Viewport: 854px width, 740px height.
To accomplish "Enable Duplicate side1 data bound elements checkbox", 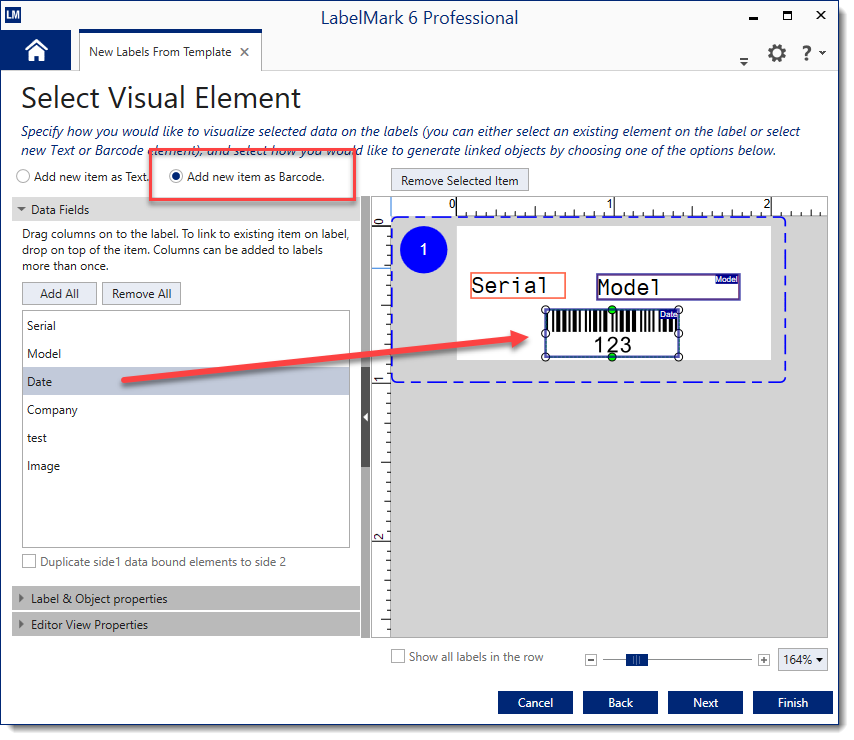I will [29, 561].
